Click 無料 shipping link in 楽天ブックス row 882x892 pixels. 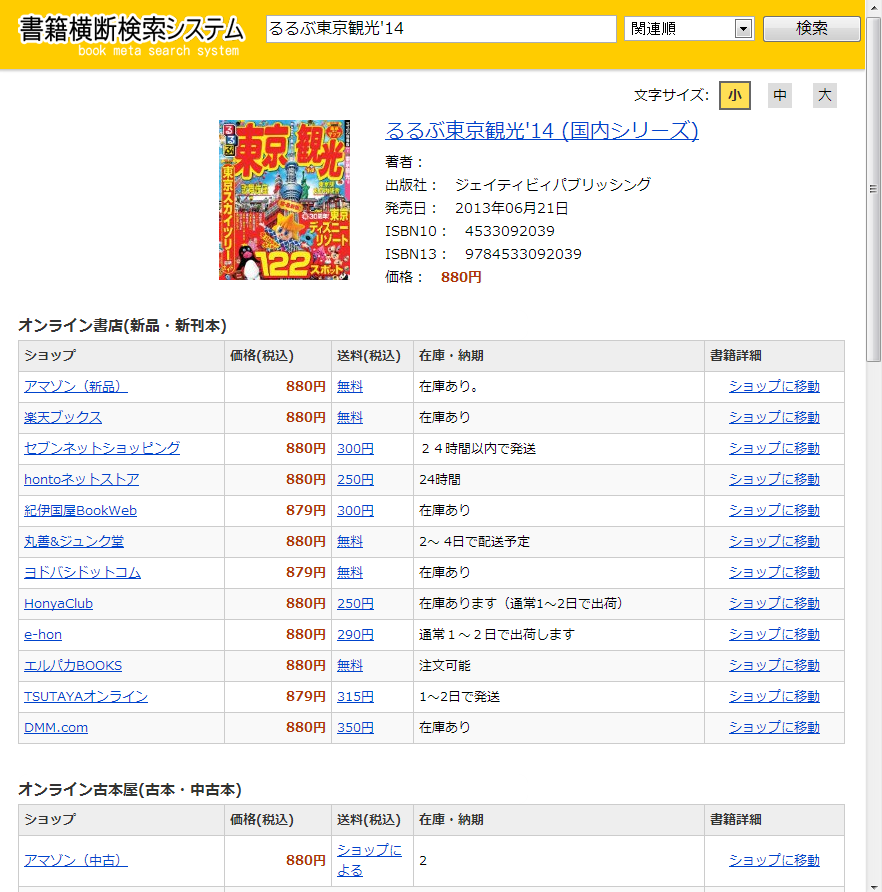coord(350,417)
